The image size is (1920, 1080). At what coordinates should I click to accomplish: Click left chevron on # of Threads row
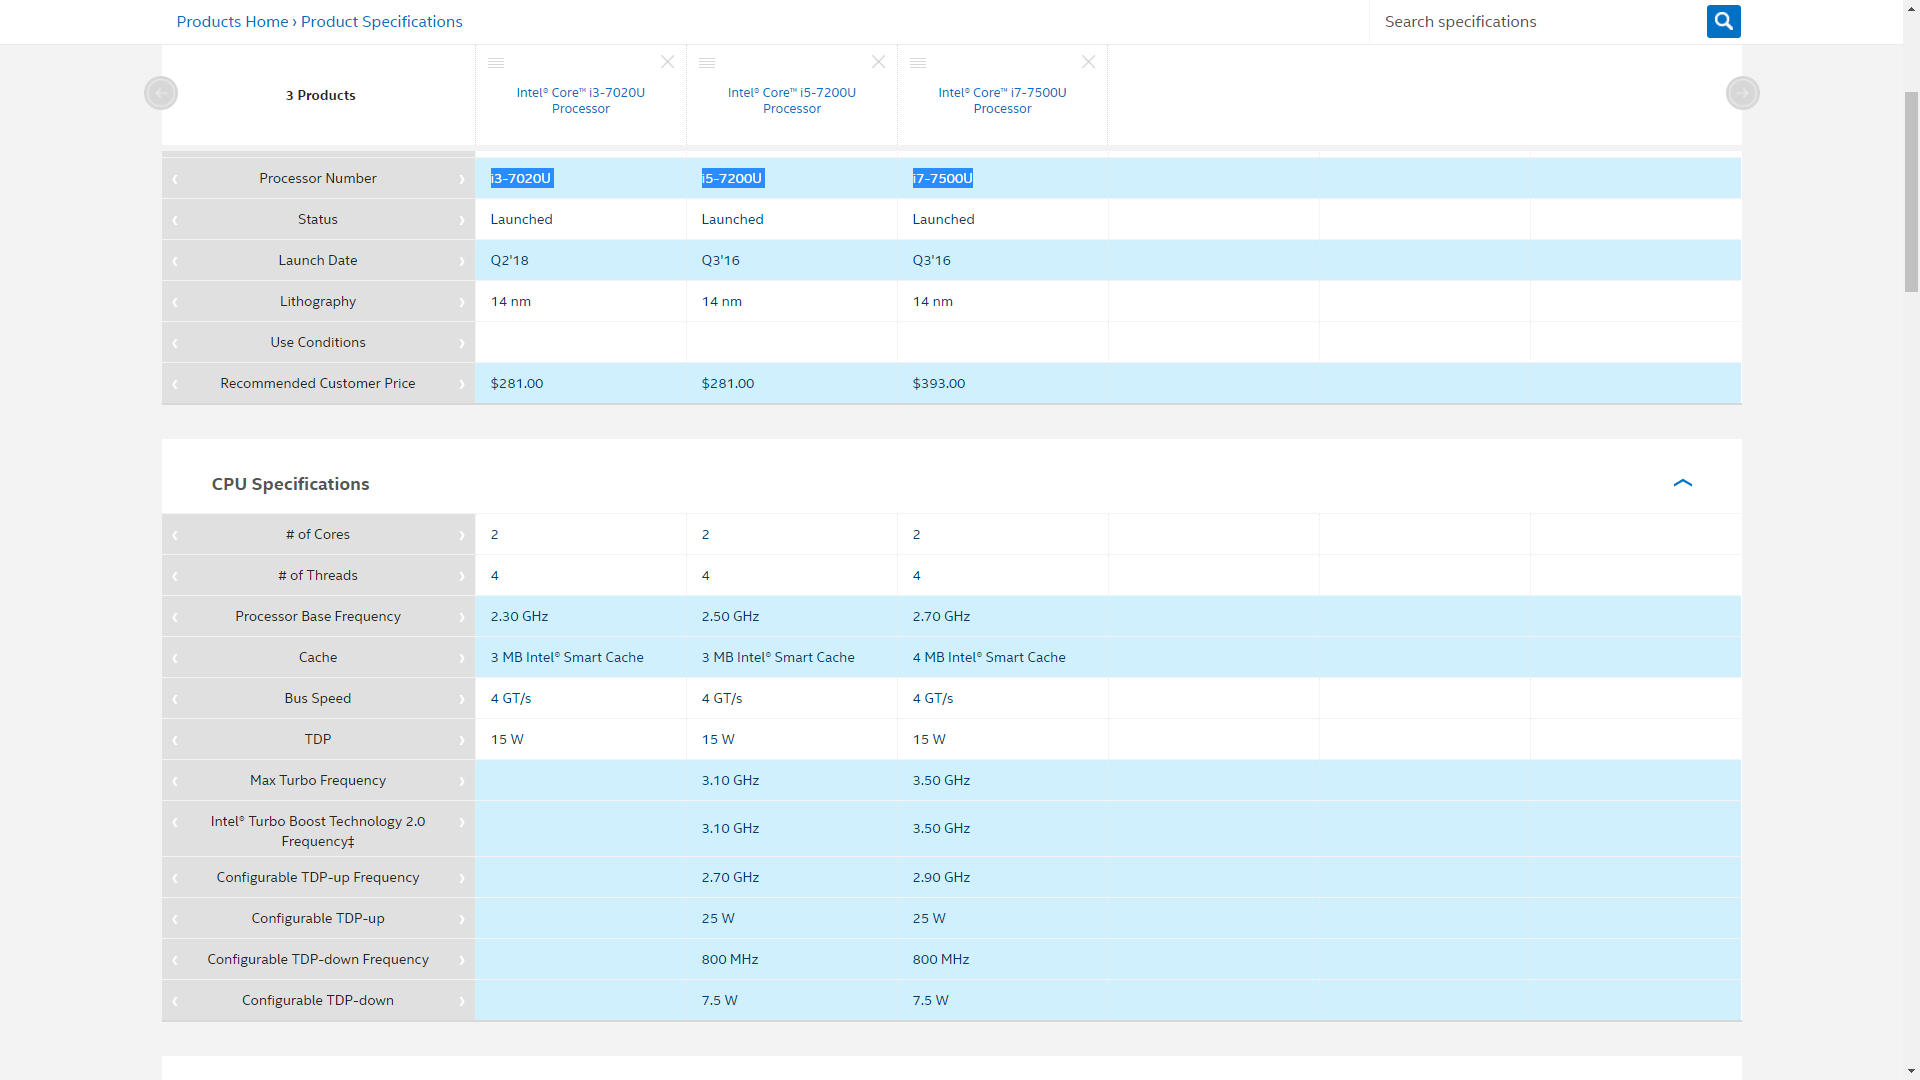coord(175,576)
